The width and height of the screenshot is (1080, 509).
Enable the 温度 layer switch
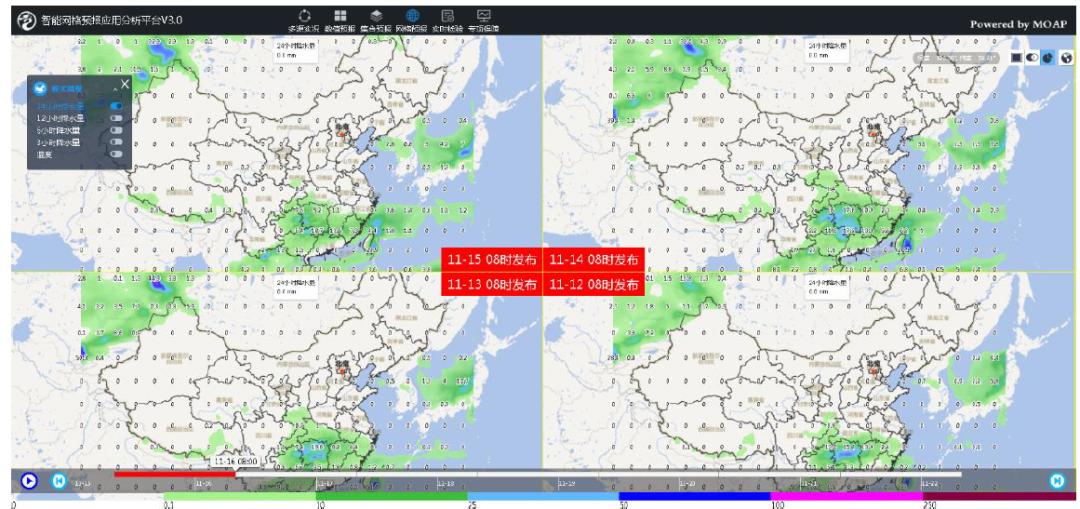pyautogui.click(x=116, y=154)
